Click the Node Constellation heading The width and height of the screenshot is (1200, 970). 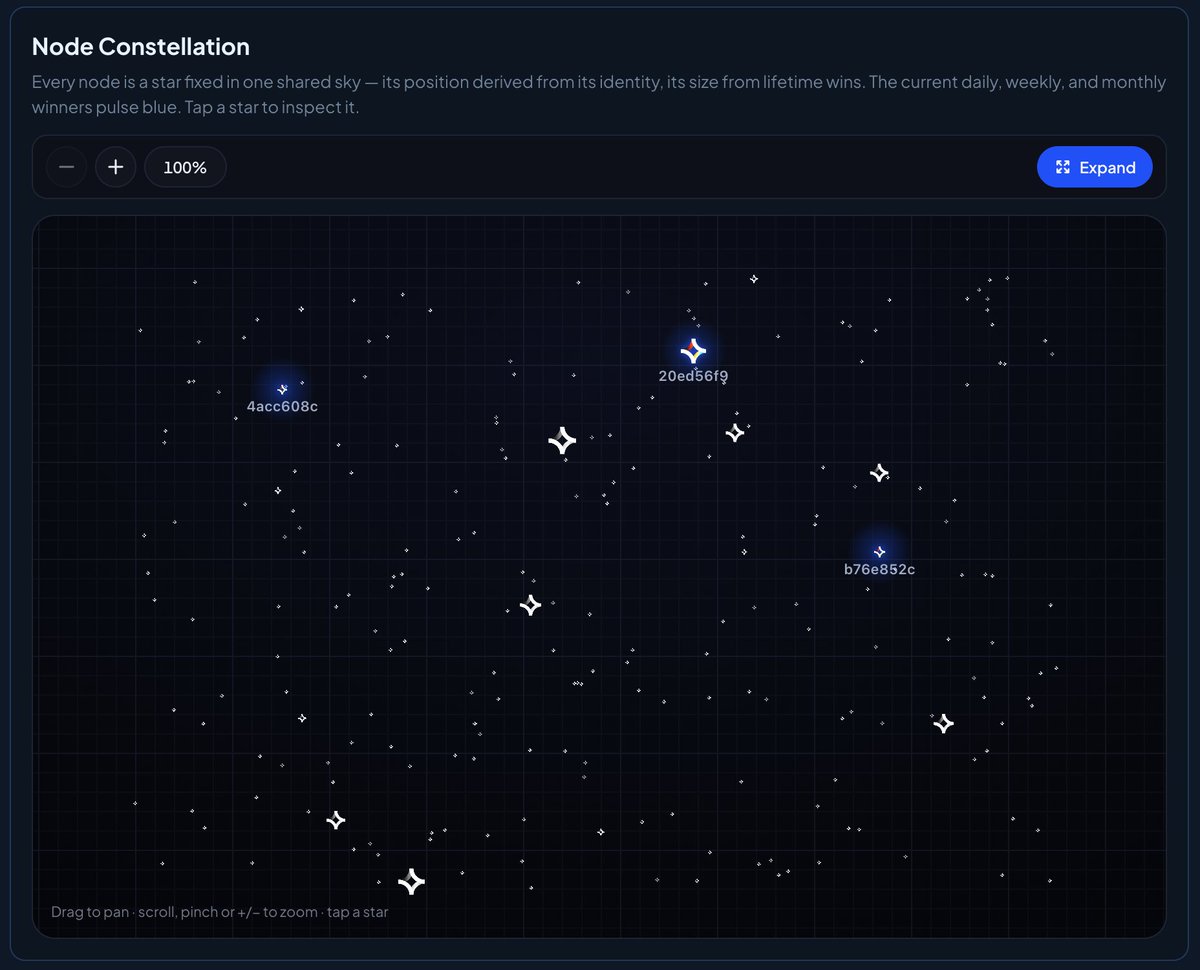tap(141, 46)
